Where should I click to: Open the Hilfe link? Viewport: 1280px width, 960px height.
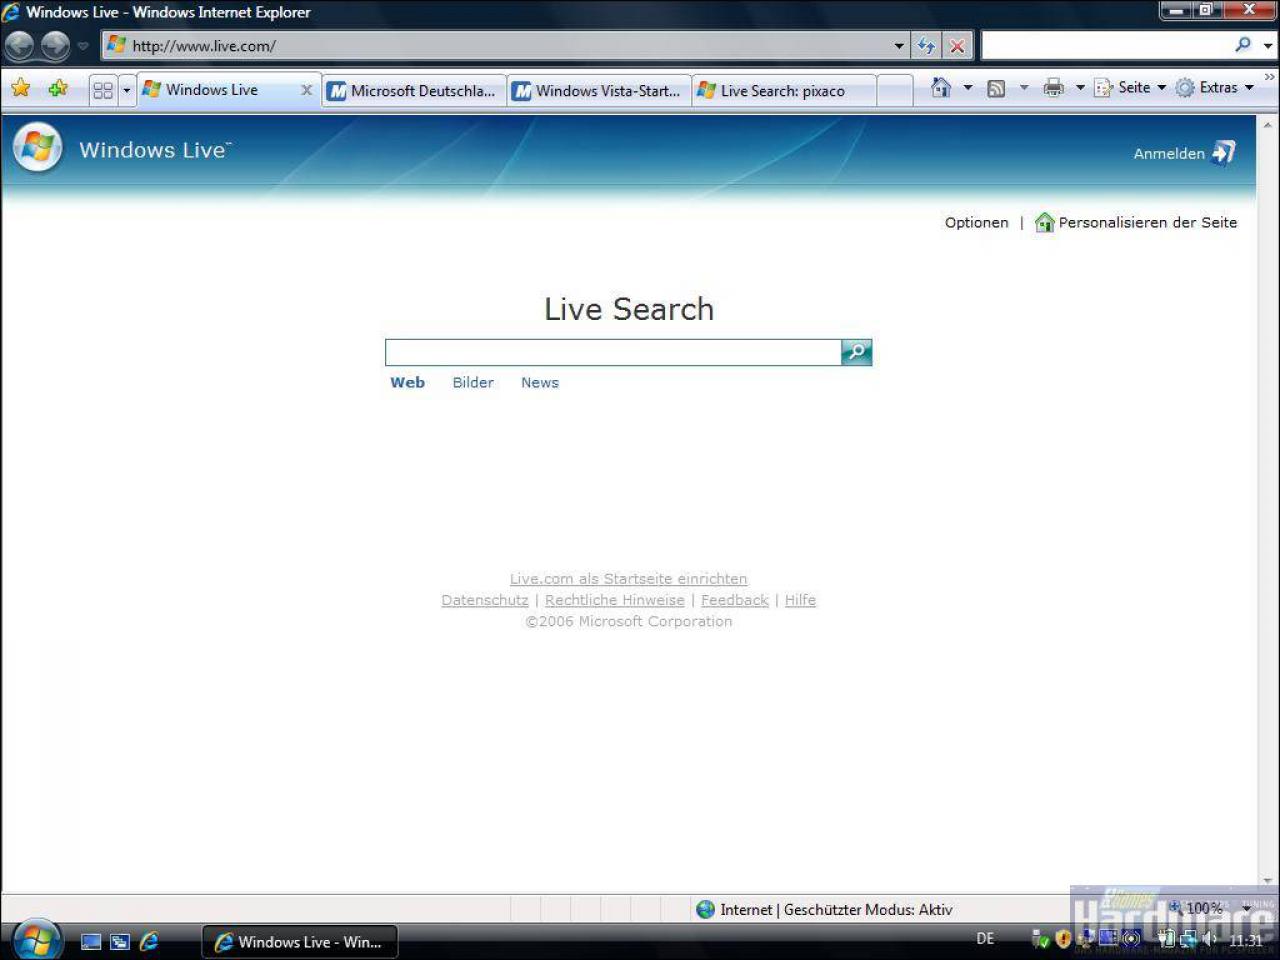(x=800, y=600)
